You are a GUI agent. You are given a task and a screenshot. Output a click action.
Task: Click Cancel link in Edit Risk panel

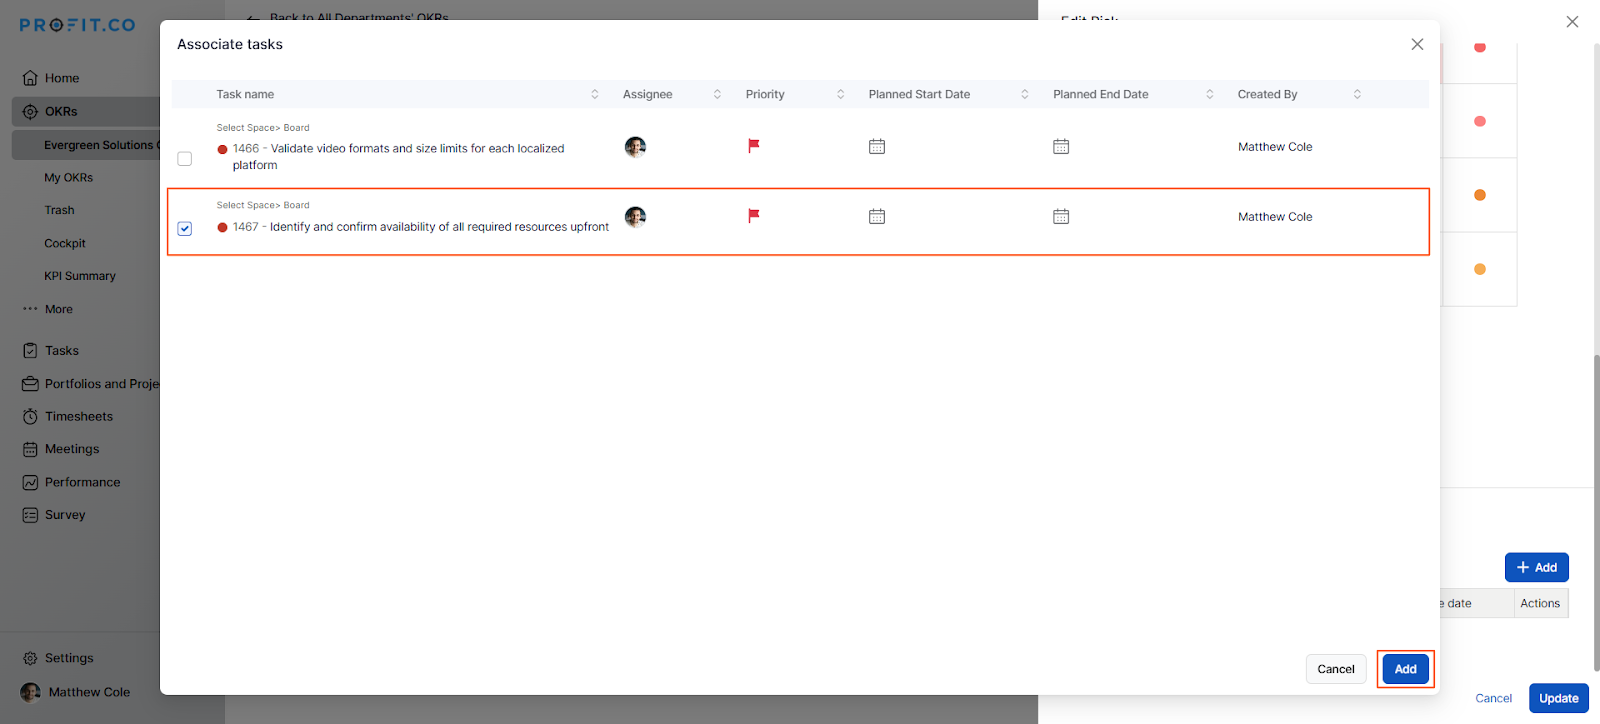coord(1494,698)
